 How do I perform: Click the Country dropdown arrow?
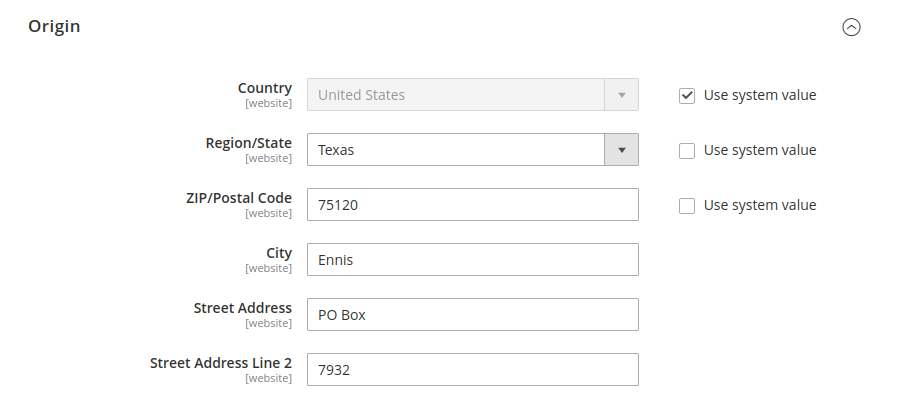tap(622, 95)
